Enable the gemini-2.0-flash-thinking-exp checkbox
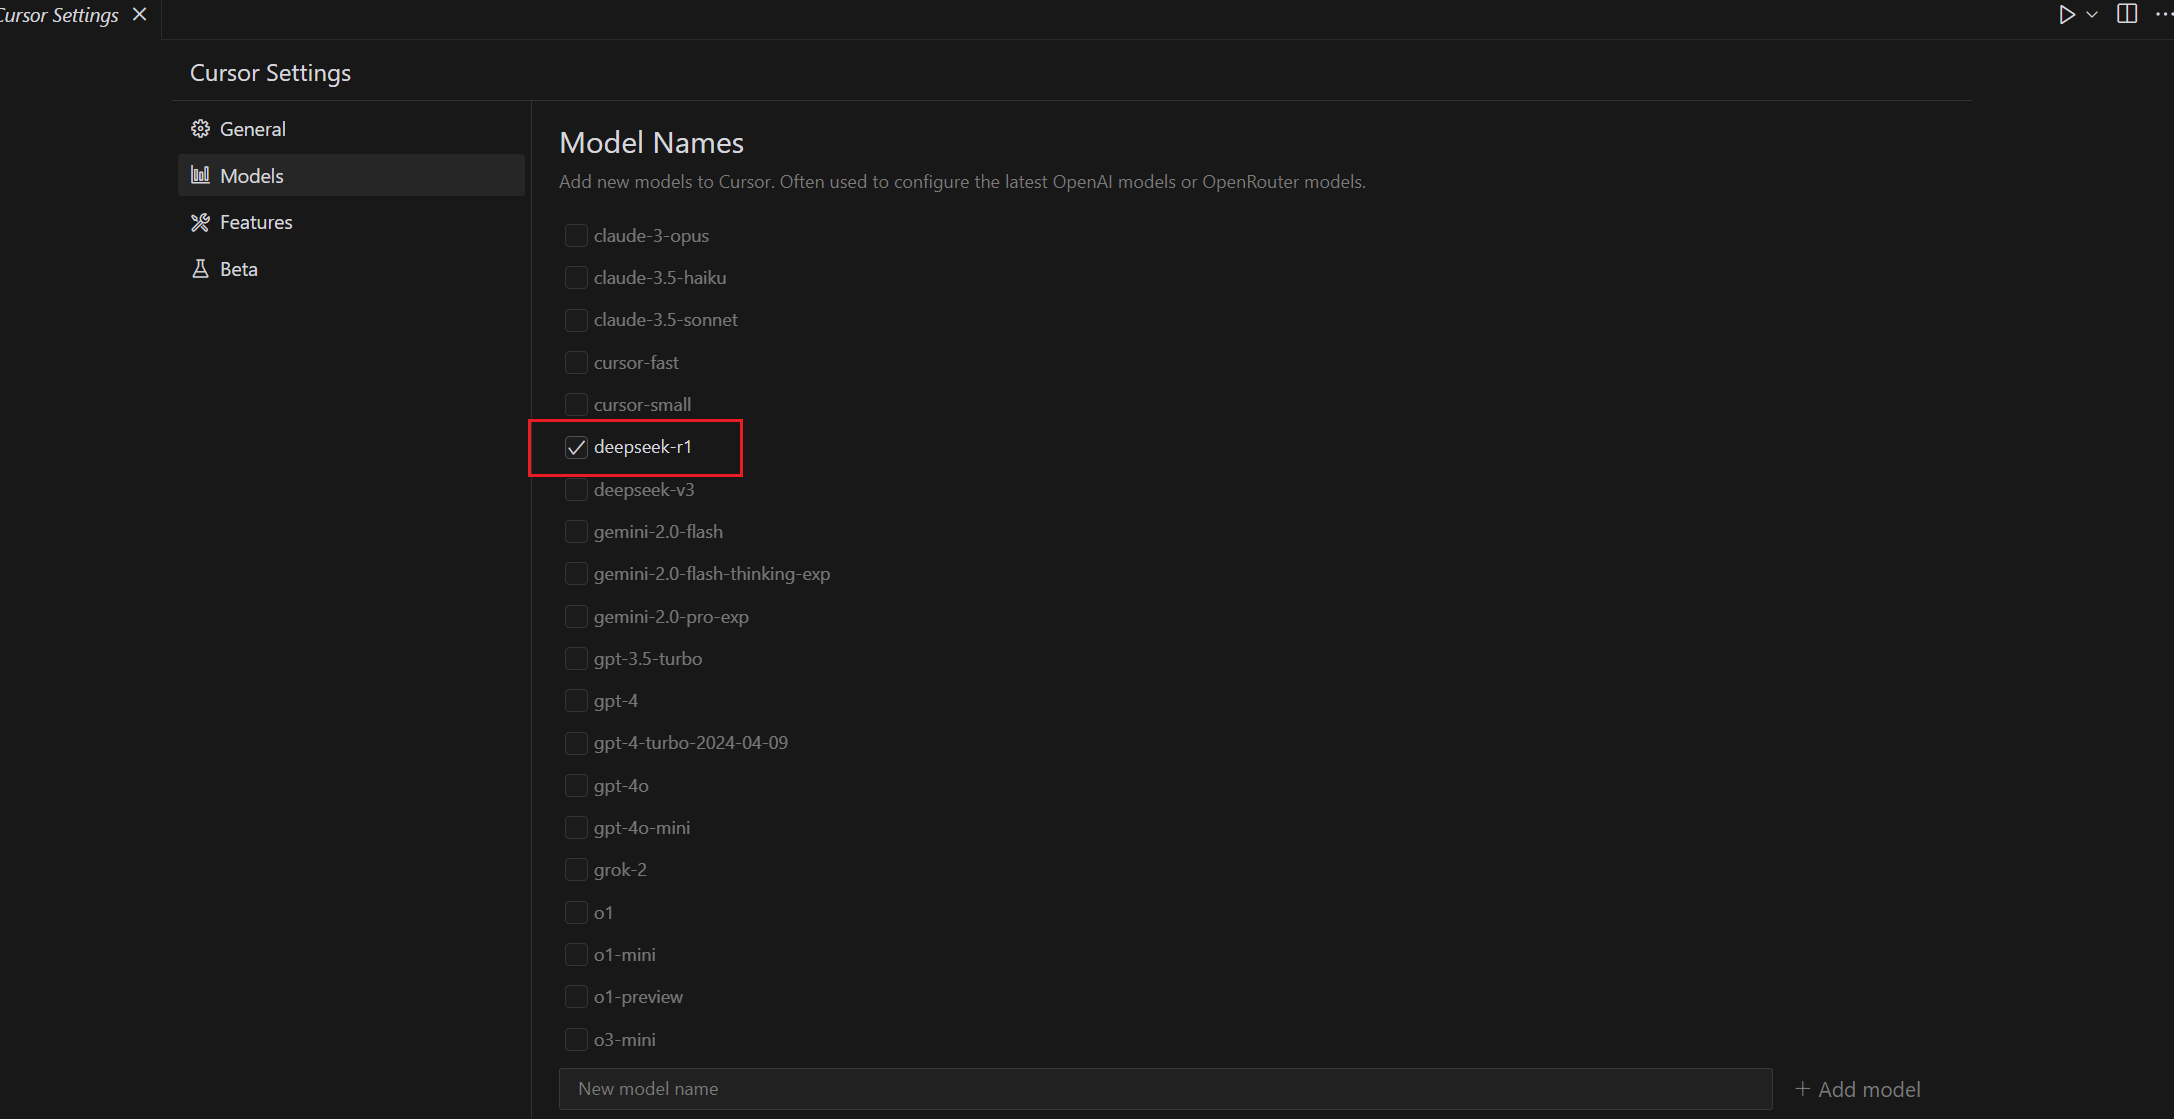 pos(576,573)
